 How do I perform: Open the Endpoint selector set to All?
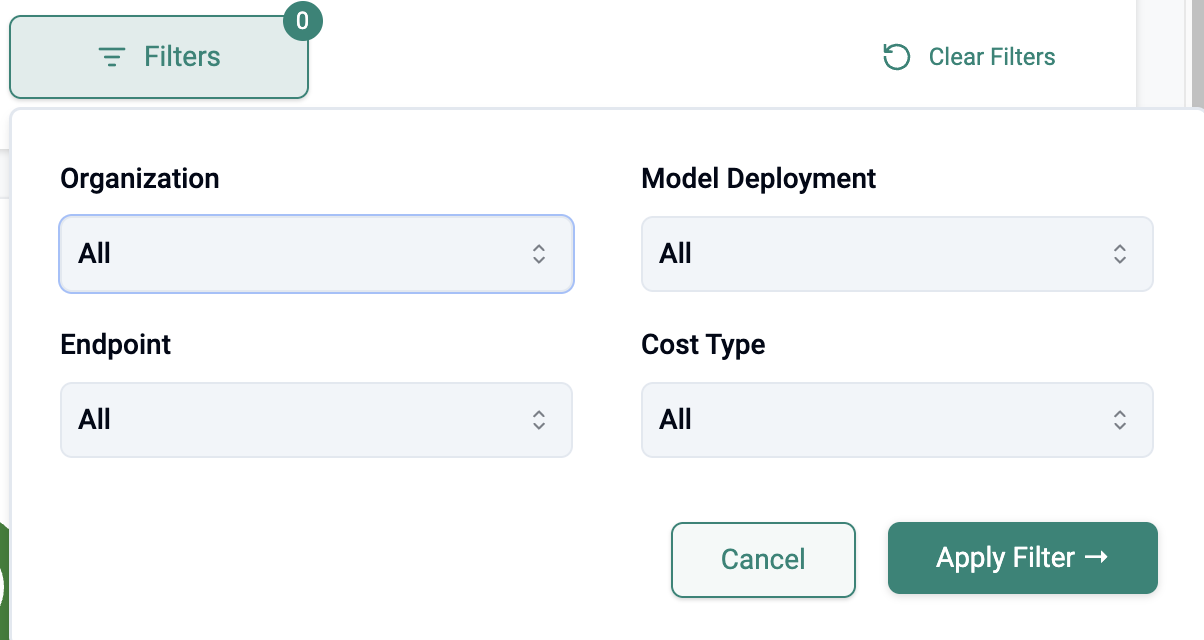pos(316,420)
